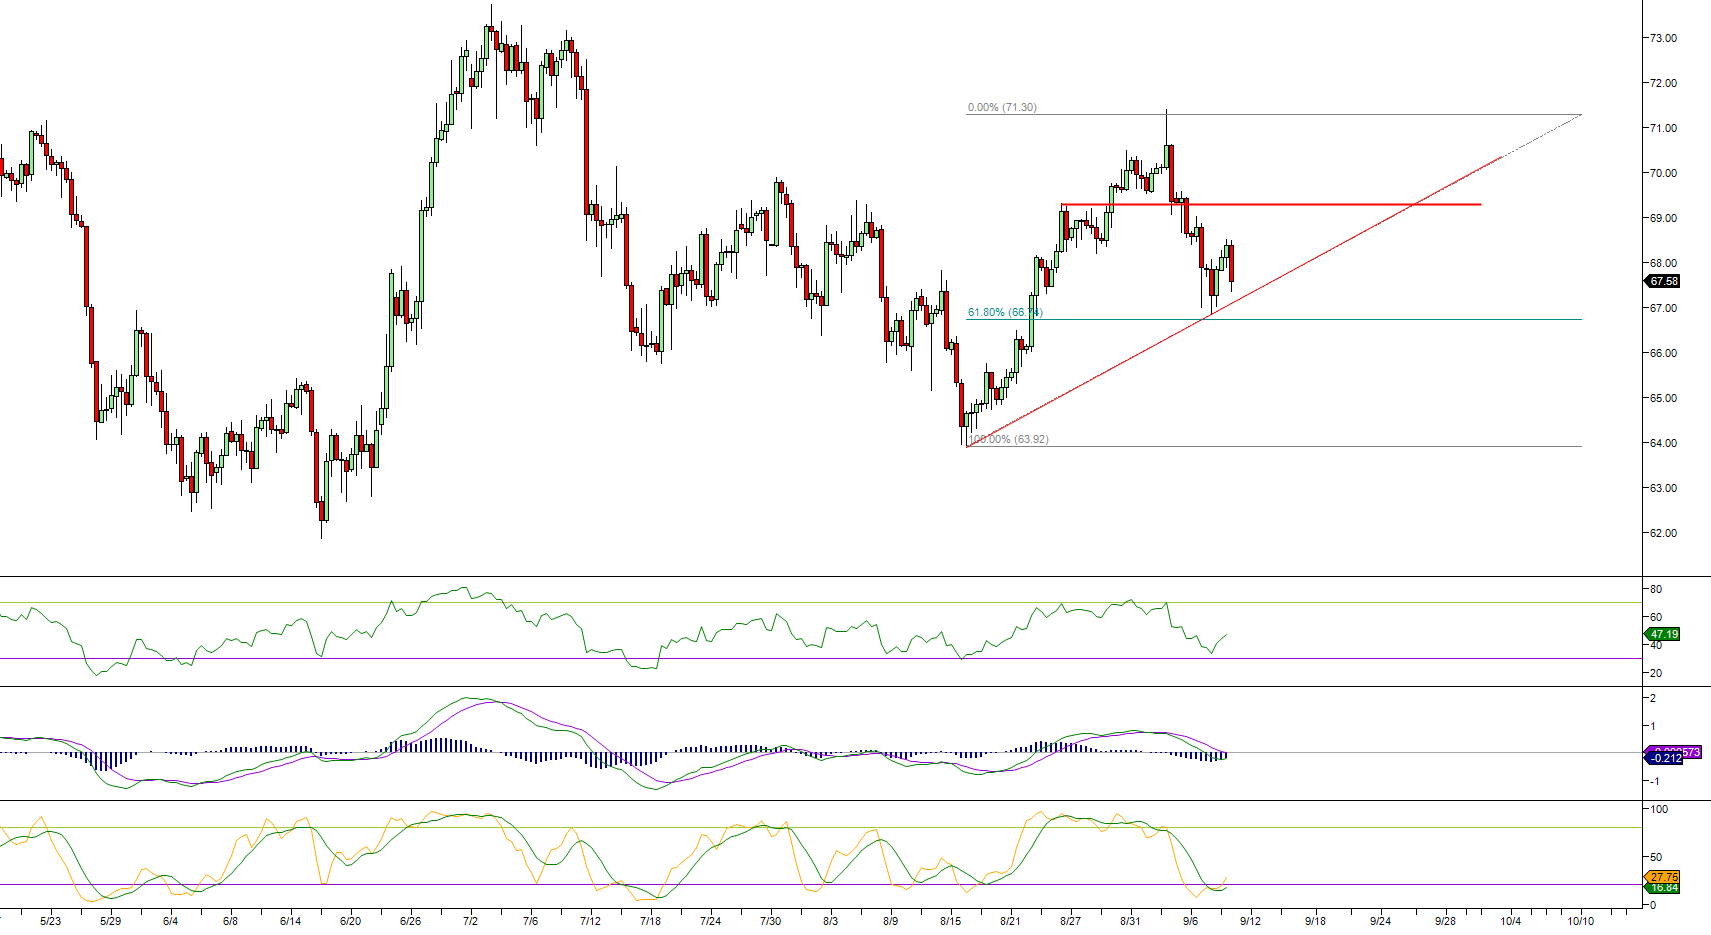The image size is (1711, 935).
Task: Click the 5/23 date on time axis
Action: tap(50, 921)
